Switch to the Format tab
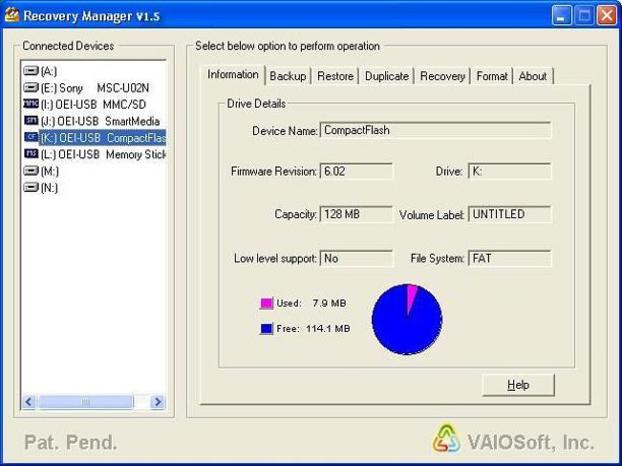This screenshot has height=466, width=622. click(x=492, y=76)
